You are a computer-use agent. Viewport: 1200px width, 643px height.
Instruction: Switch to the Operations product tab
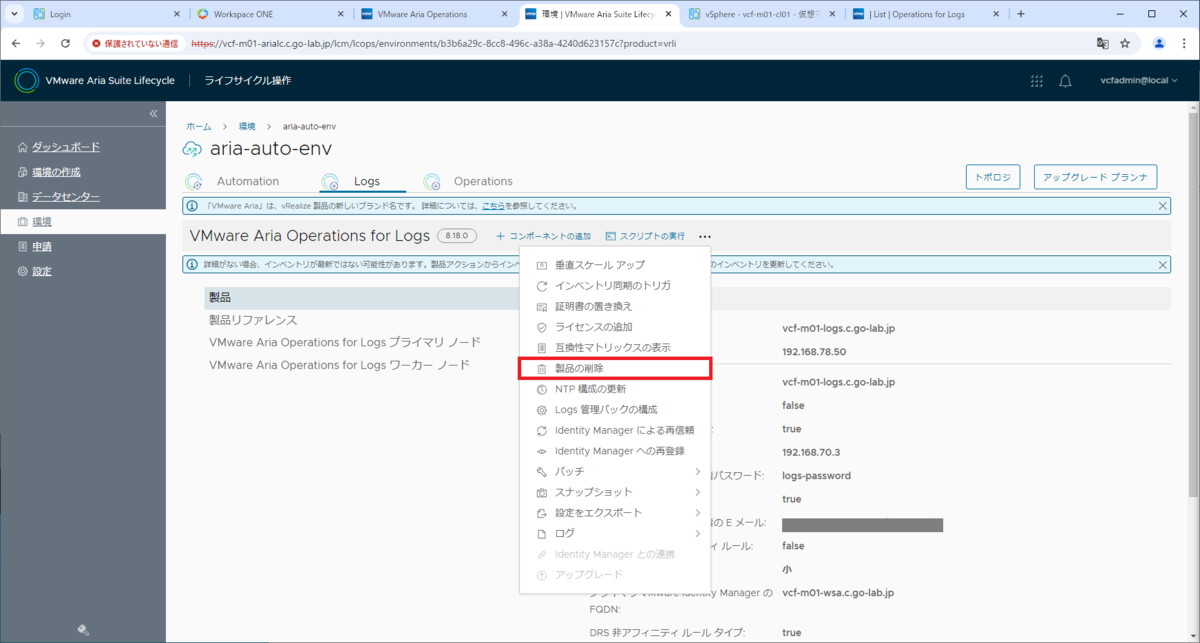[483, 181]
